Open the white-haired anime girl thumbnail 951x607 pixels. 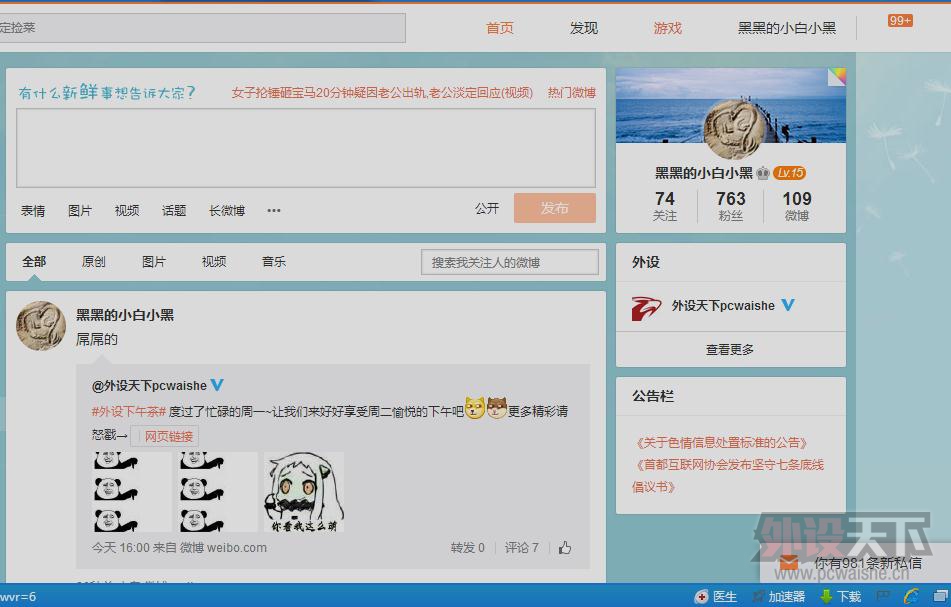tap(304, 492)
